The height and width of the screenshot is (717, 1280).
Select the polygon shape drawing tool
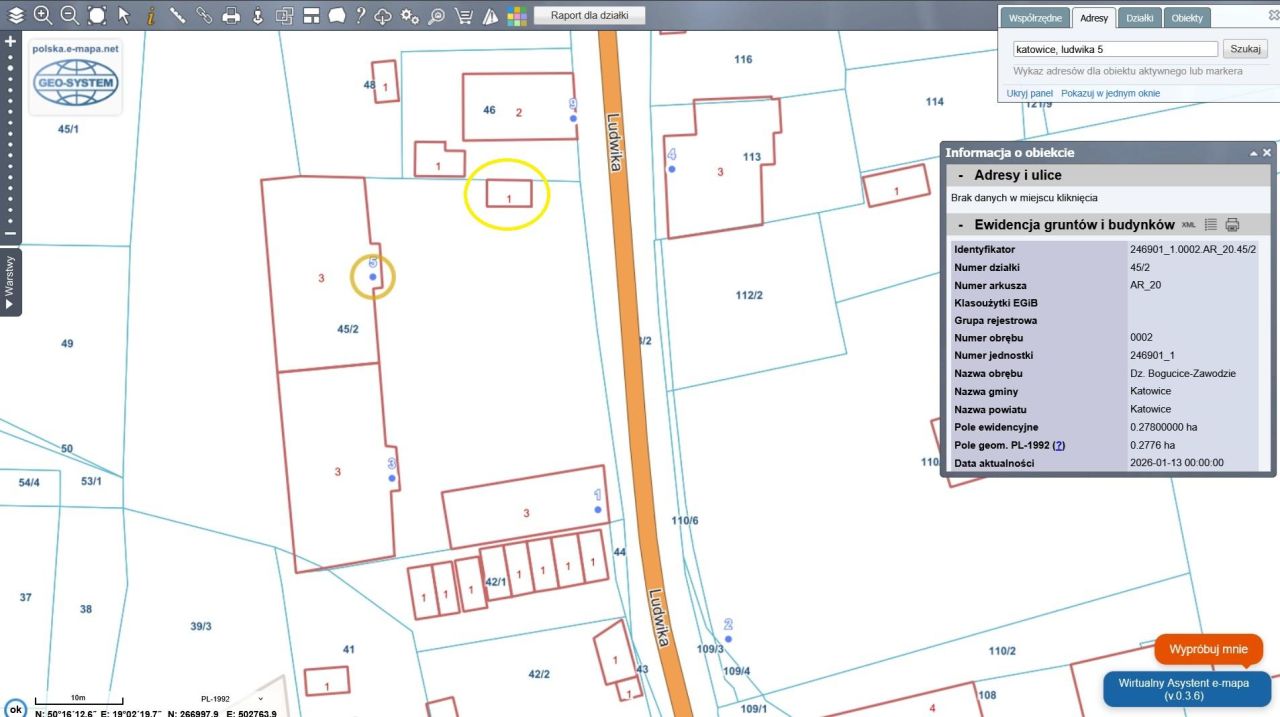[337, 15]
